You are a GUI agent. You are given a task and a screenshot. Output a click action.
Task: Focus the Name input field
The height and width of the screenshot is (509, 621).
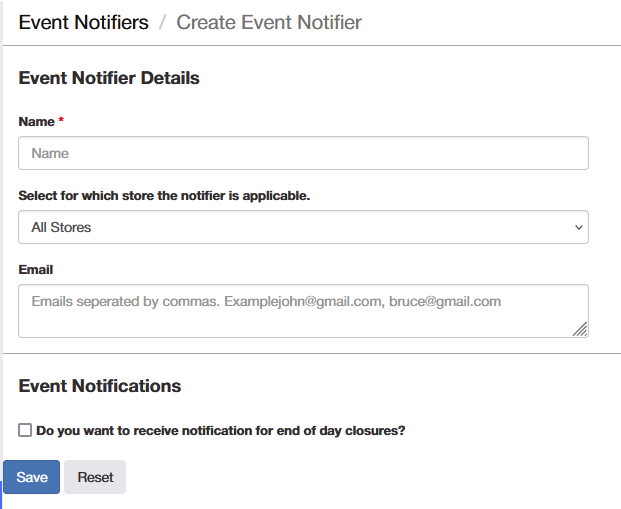pos(303,153)
